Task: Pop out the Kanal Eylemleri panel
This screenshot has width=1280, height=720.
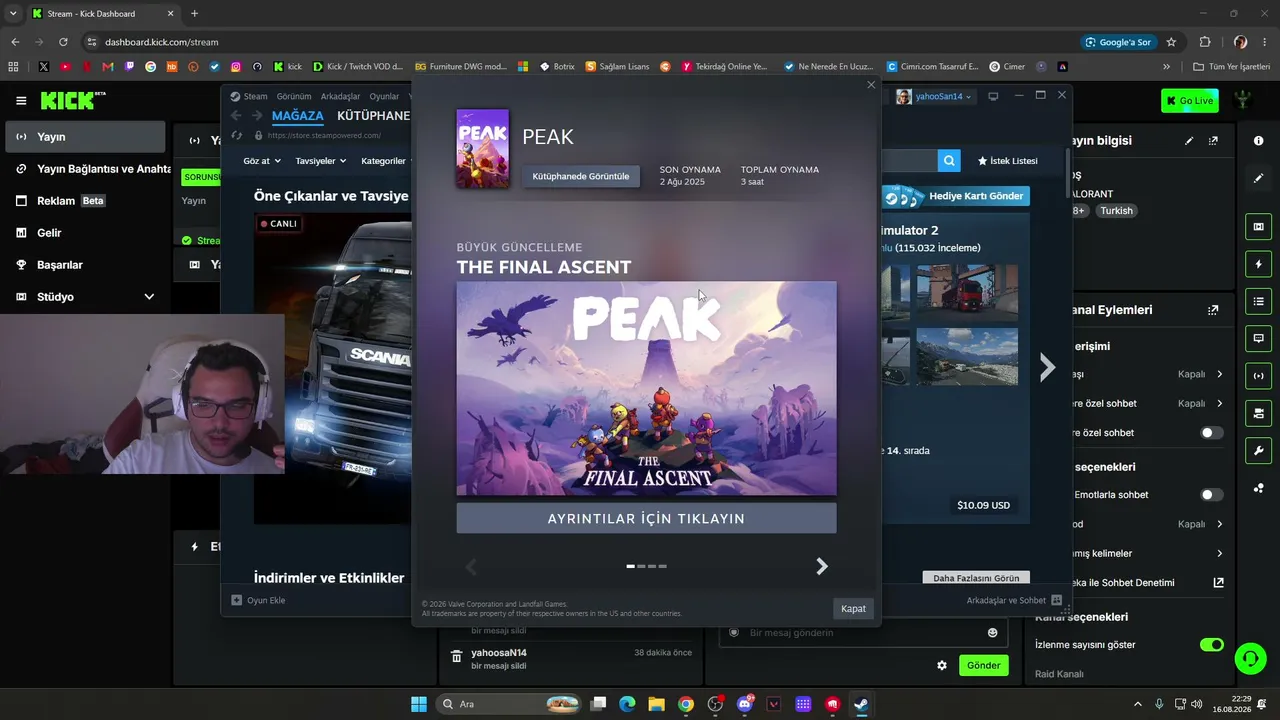Action: coord(1213,310)
